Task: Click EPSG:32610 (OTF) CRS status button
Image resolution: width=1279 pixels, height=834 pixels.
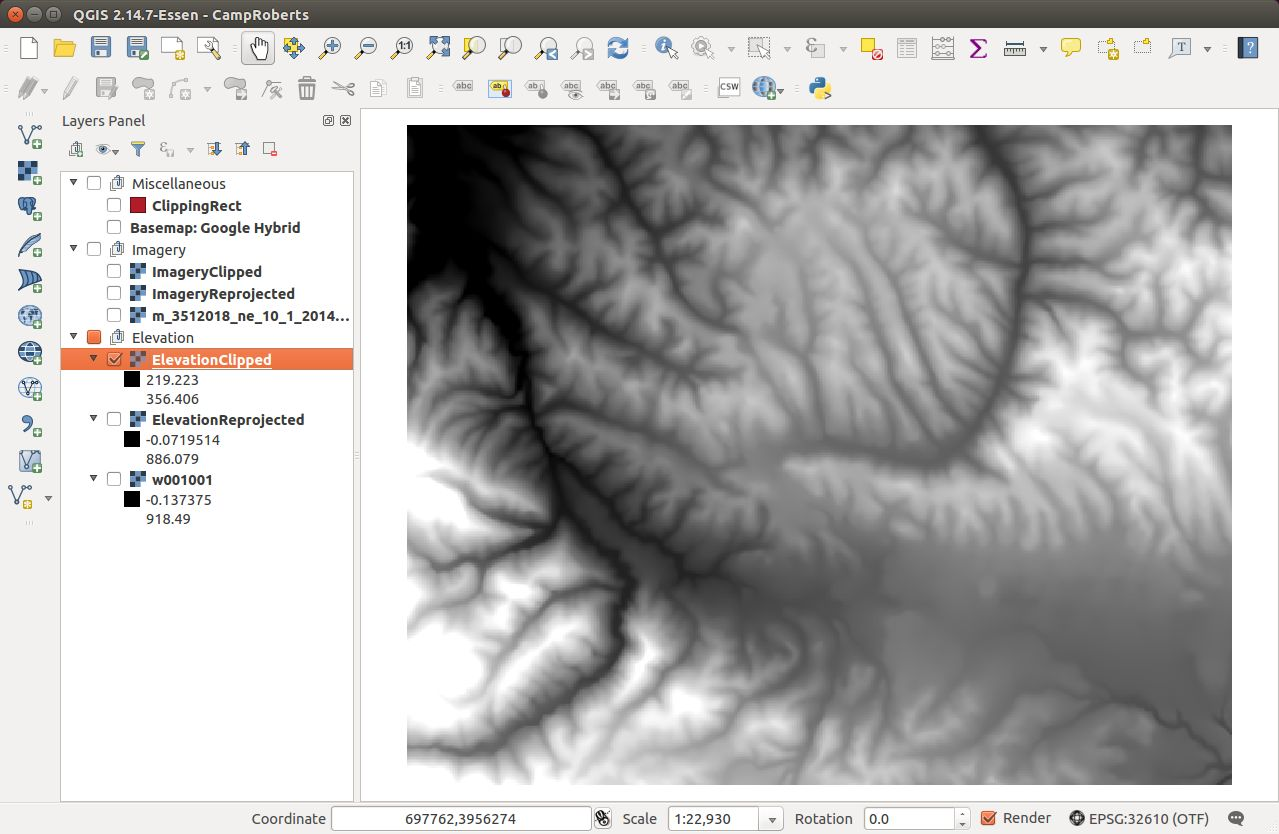Action: click(1141, 818)
